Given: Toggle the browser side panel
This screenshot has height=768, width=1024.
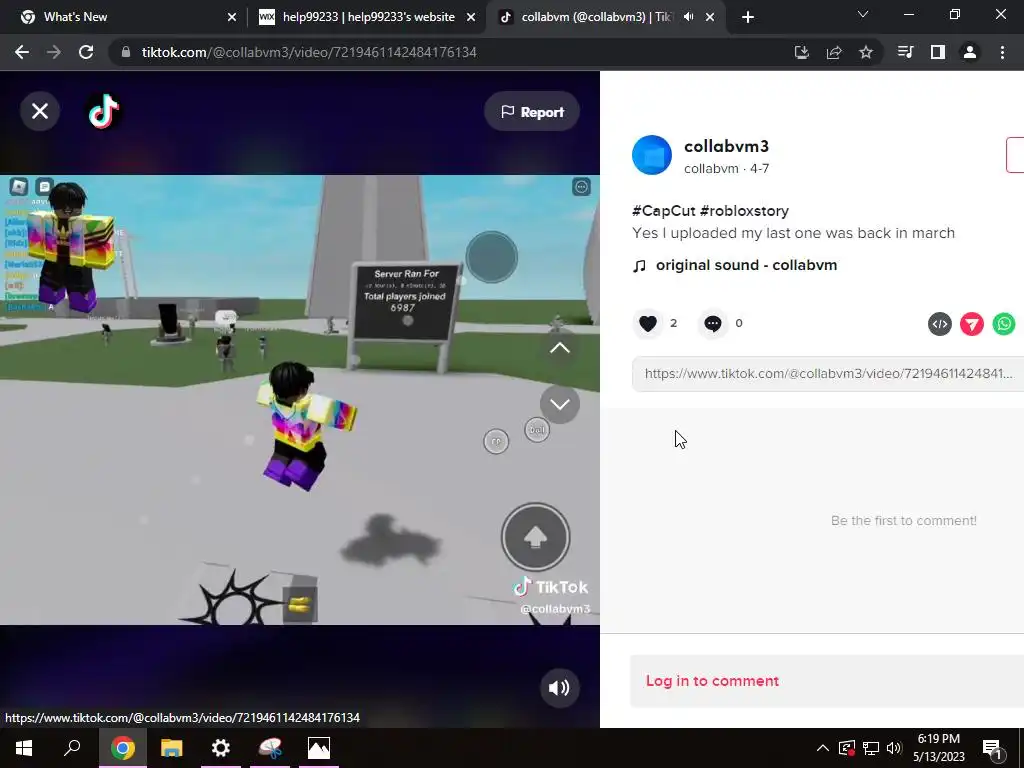Looking at the screenshot, I should (938, 52).
